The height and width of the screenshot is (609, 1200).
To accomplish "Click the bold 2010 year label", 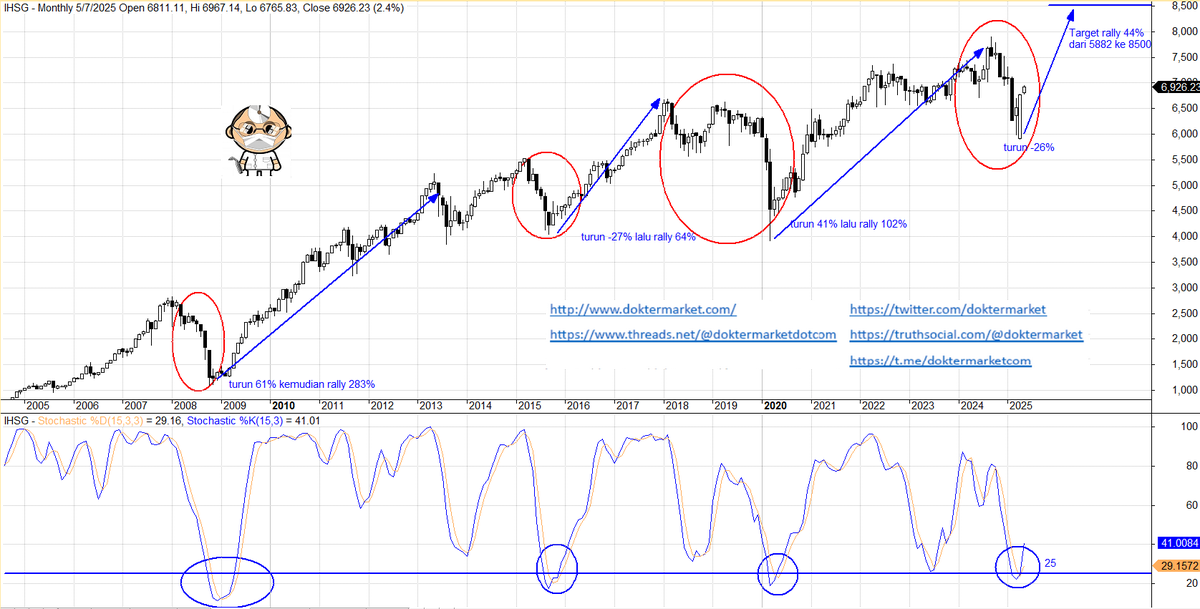I will point(284,406).
